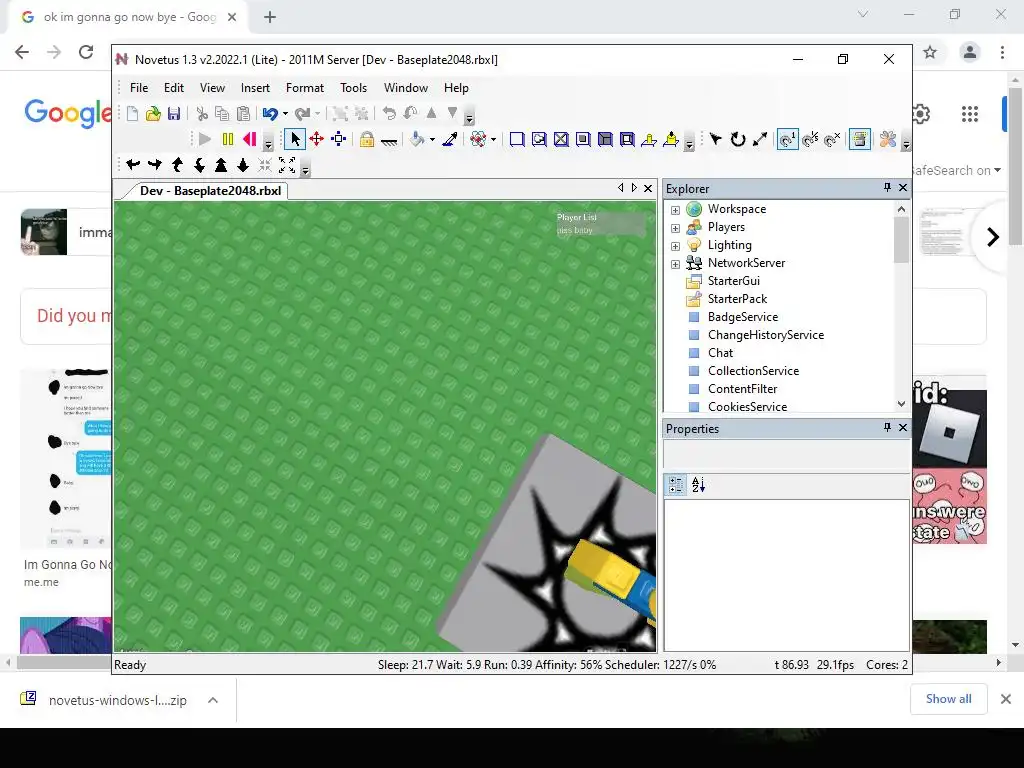Undo the last action with blue arrow
Screen dimensions: 1024x768
pos(270,114)
